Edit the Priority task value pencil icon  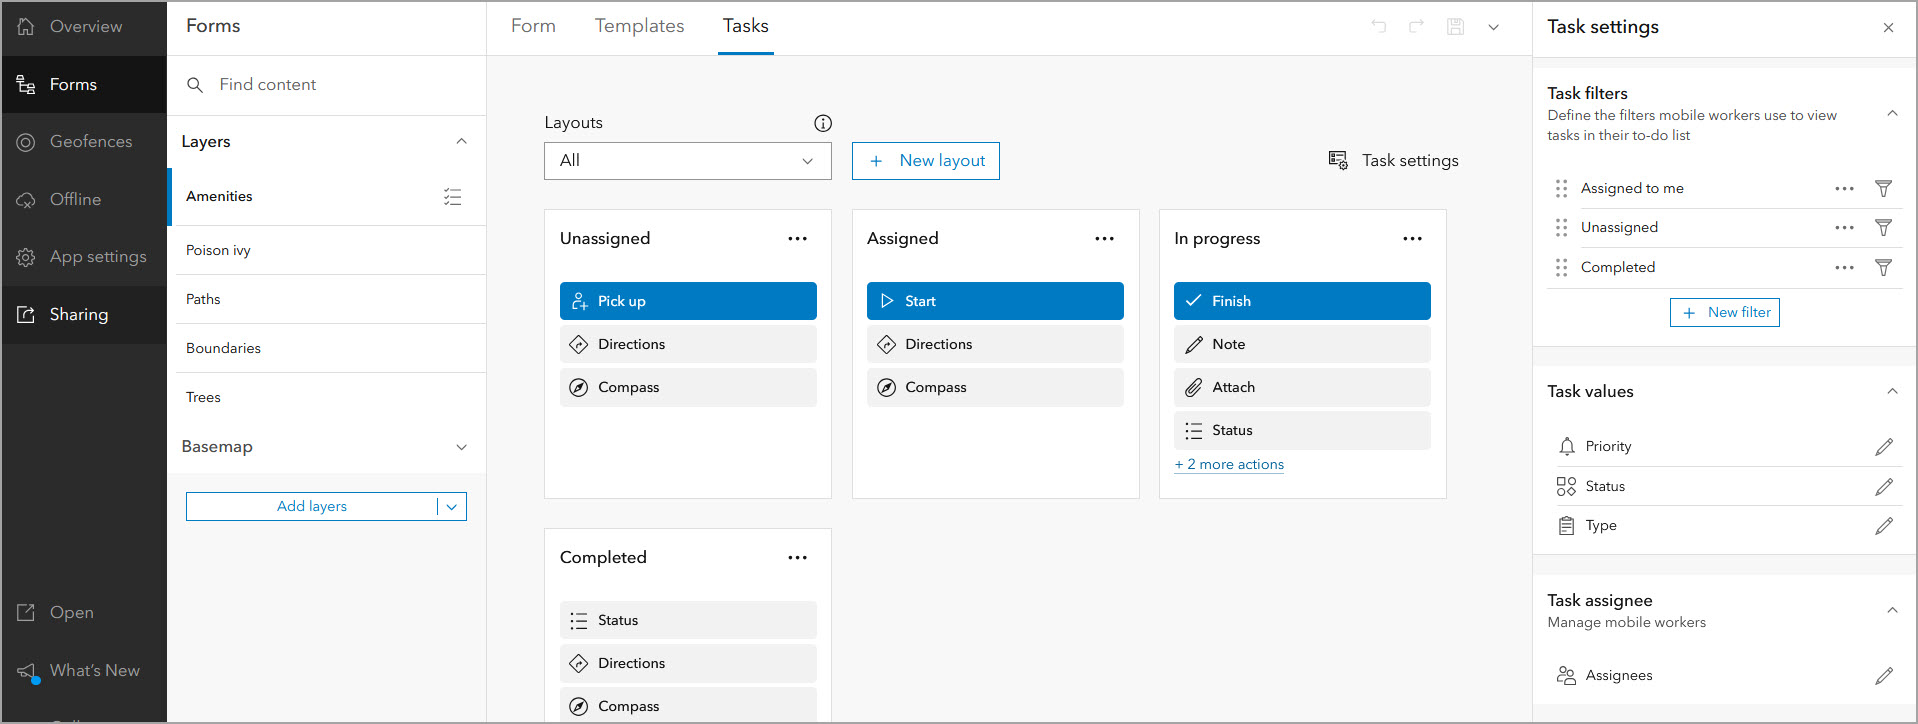point(1884,446)
